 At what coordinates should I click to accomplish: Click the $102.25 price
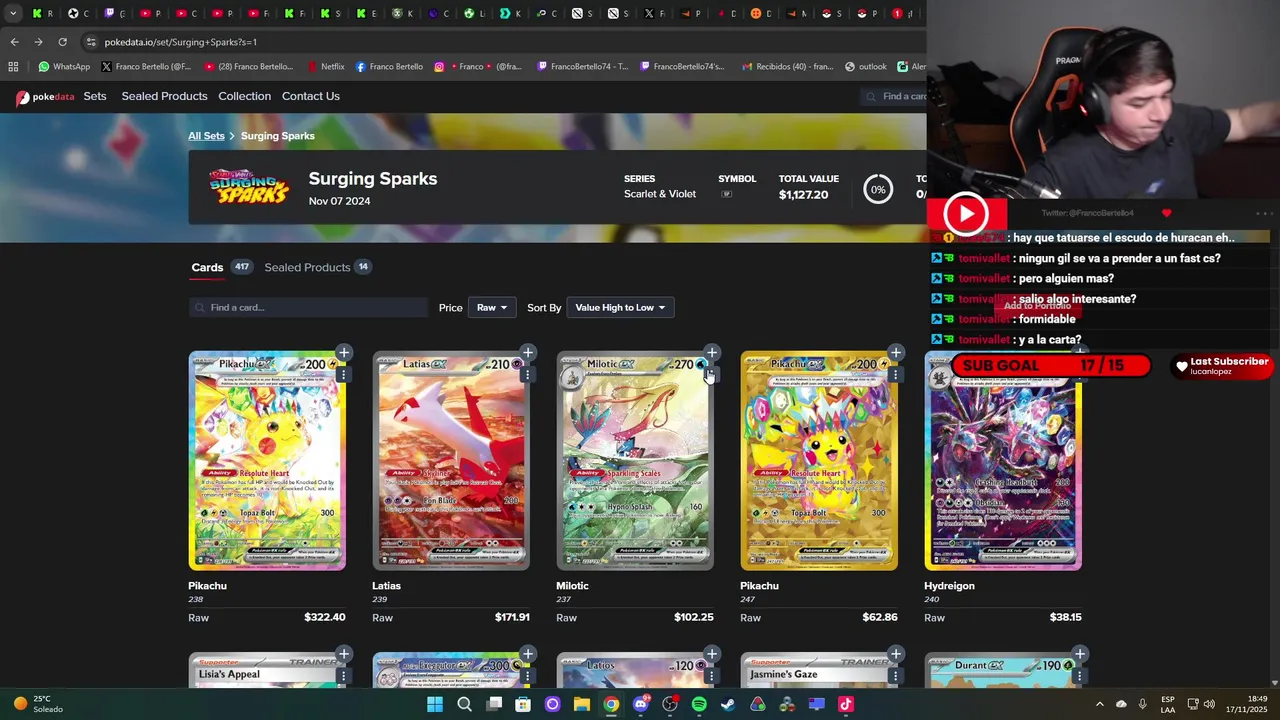[693, 617]
